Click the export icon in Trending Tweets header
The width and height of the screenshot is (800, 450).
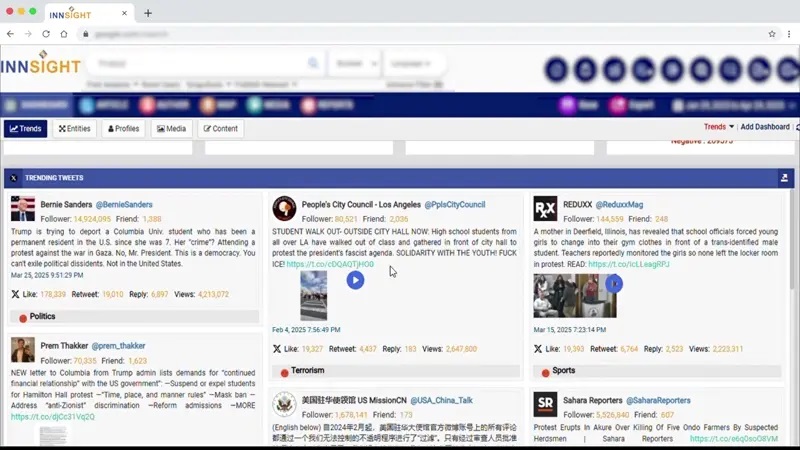(784, 178)
